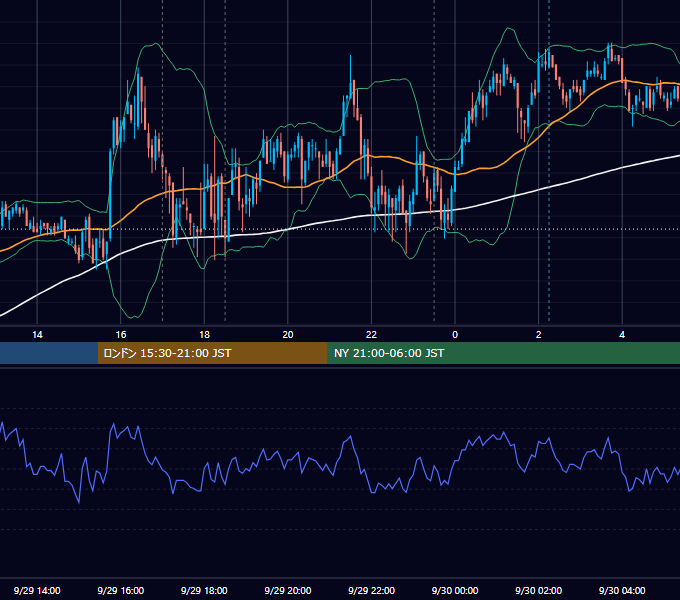This screenshot has width=680, height=600.
Task: Click the 0 hour label on upper axis
Action: [455, 335]
